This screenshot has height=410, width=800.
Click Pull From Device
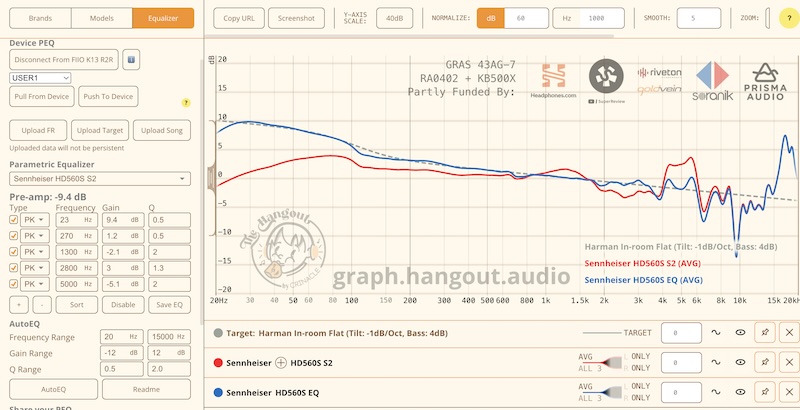click(42, 96)
